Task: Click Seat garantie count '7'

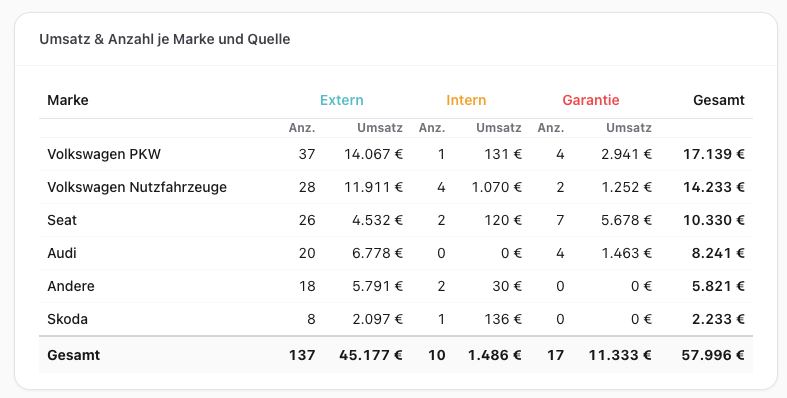Action: [x=560, y=220]
